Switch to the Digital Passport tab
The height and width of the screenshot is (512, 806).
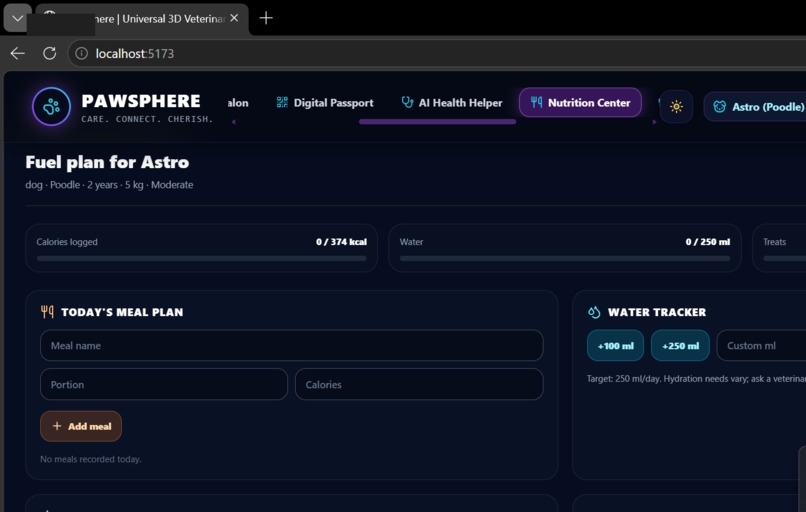click(x=325, y=103)
